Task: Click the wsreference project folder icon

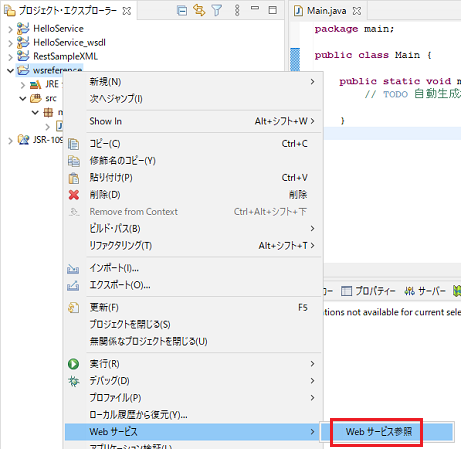Action: (x=23, y=70)
